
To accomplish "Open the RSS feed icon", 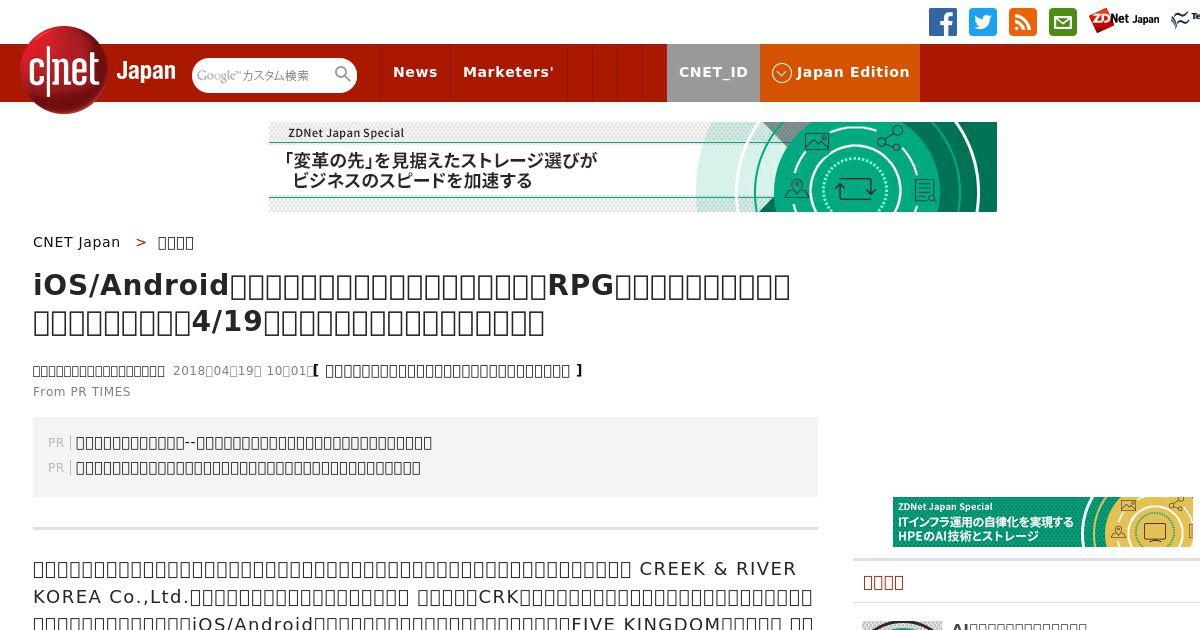I will [1023, 22].
